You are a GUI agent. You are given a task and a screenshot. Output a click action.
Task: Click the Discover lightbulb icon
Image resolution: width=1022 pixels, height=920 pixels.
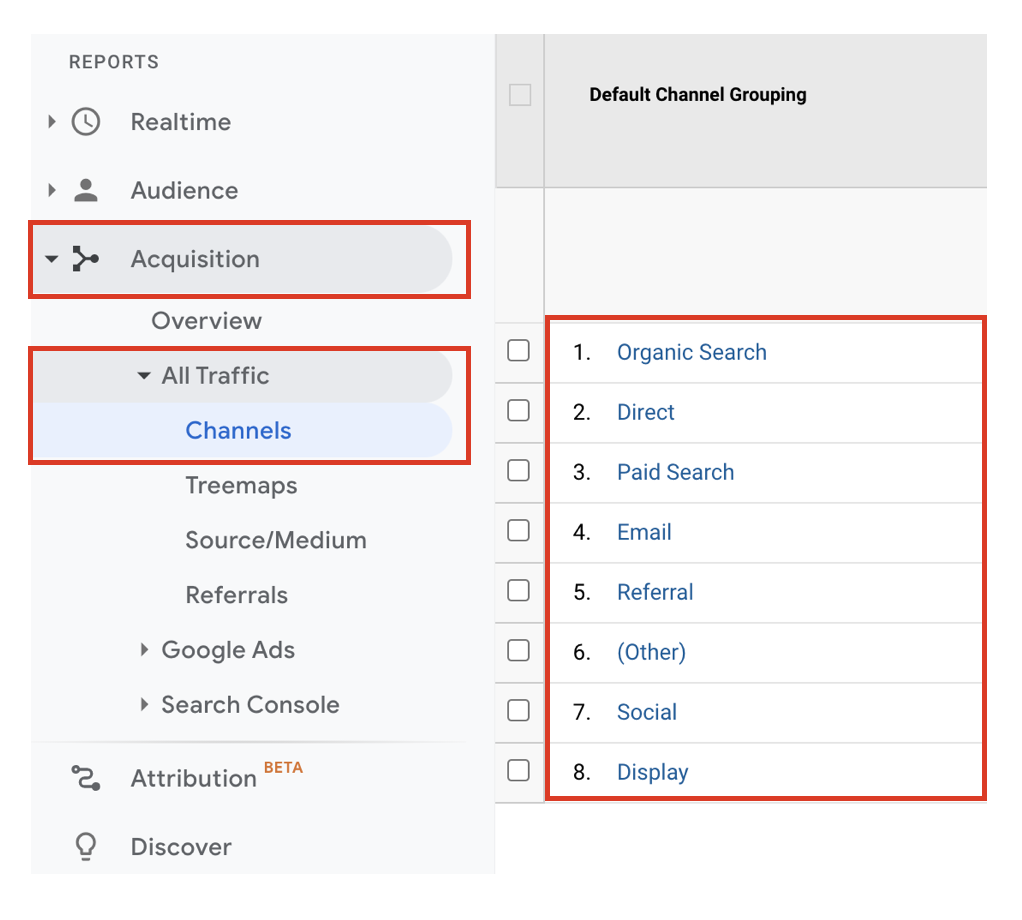(x=85, y=846)
